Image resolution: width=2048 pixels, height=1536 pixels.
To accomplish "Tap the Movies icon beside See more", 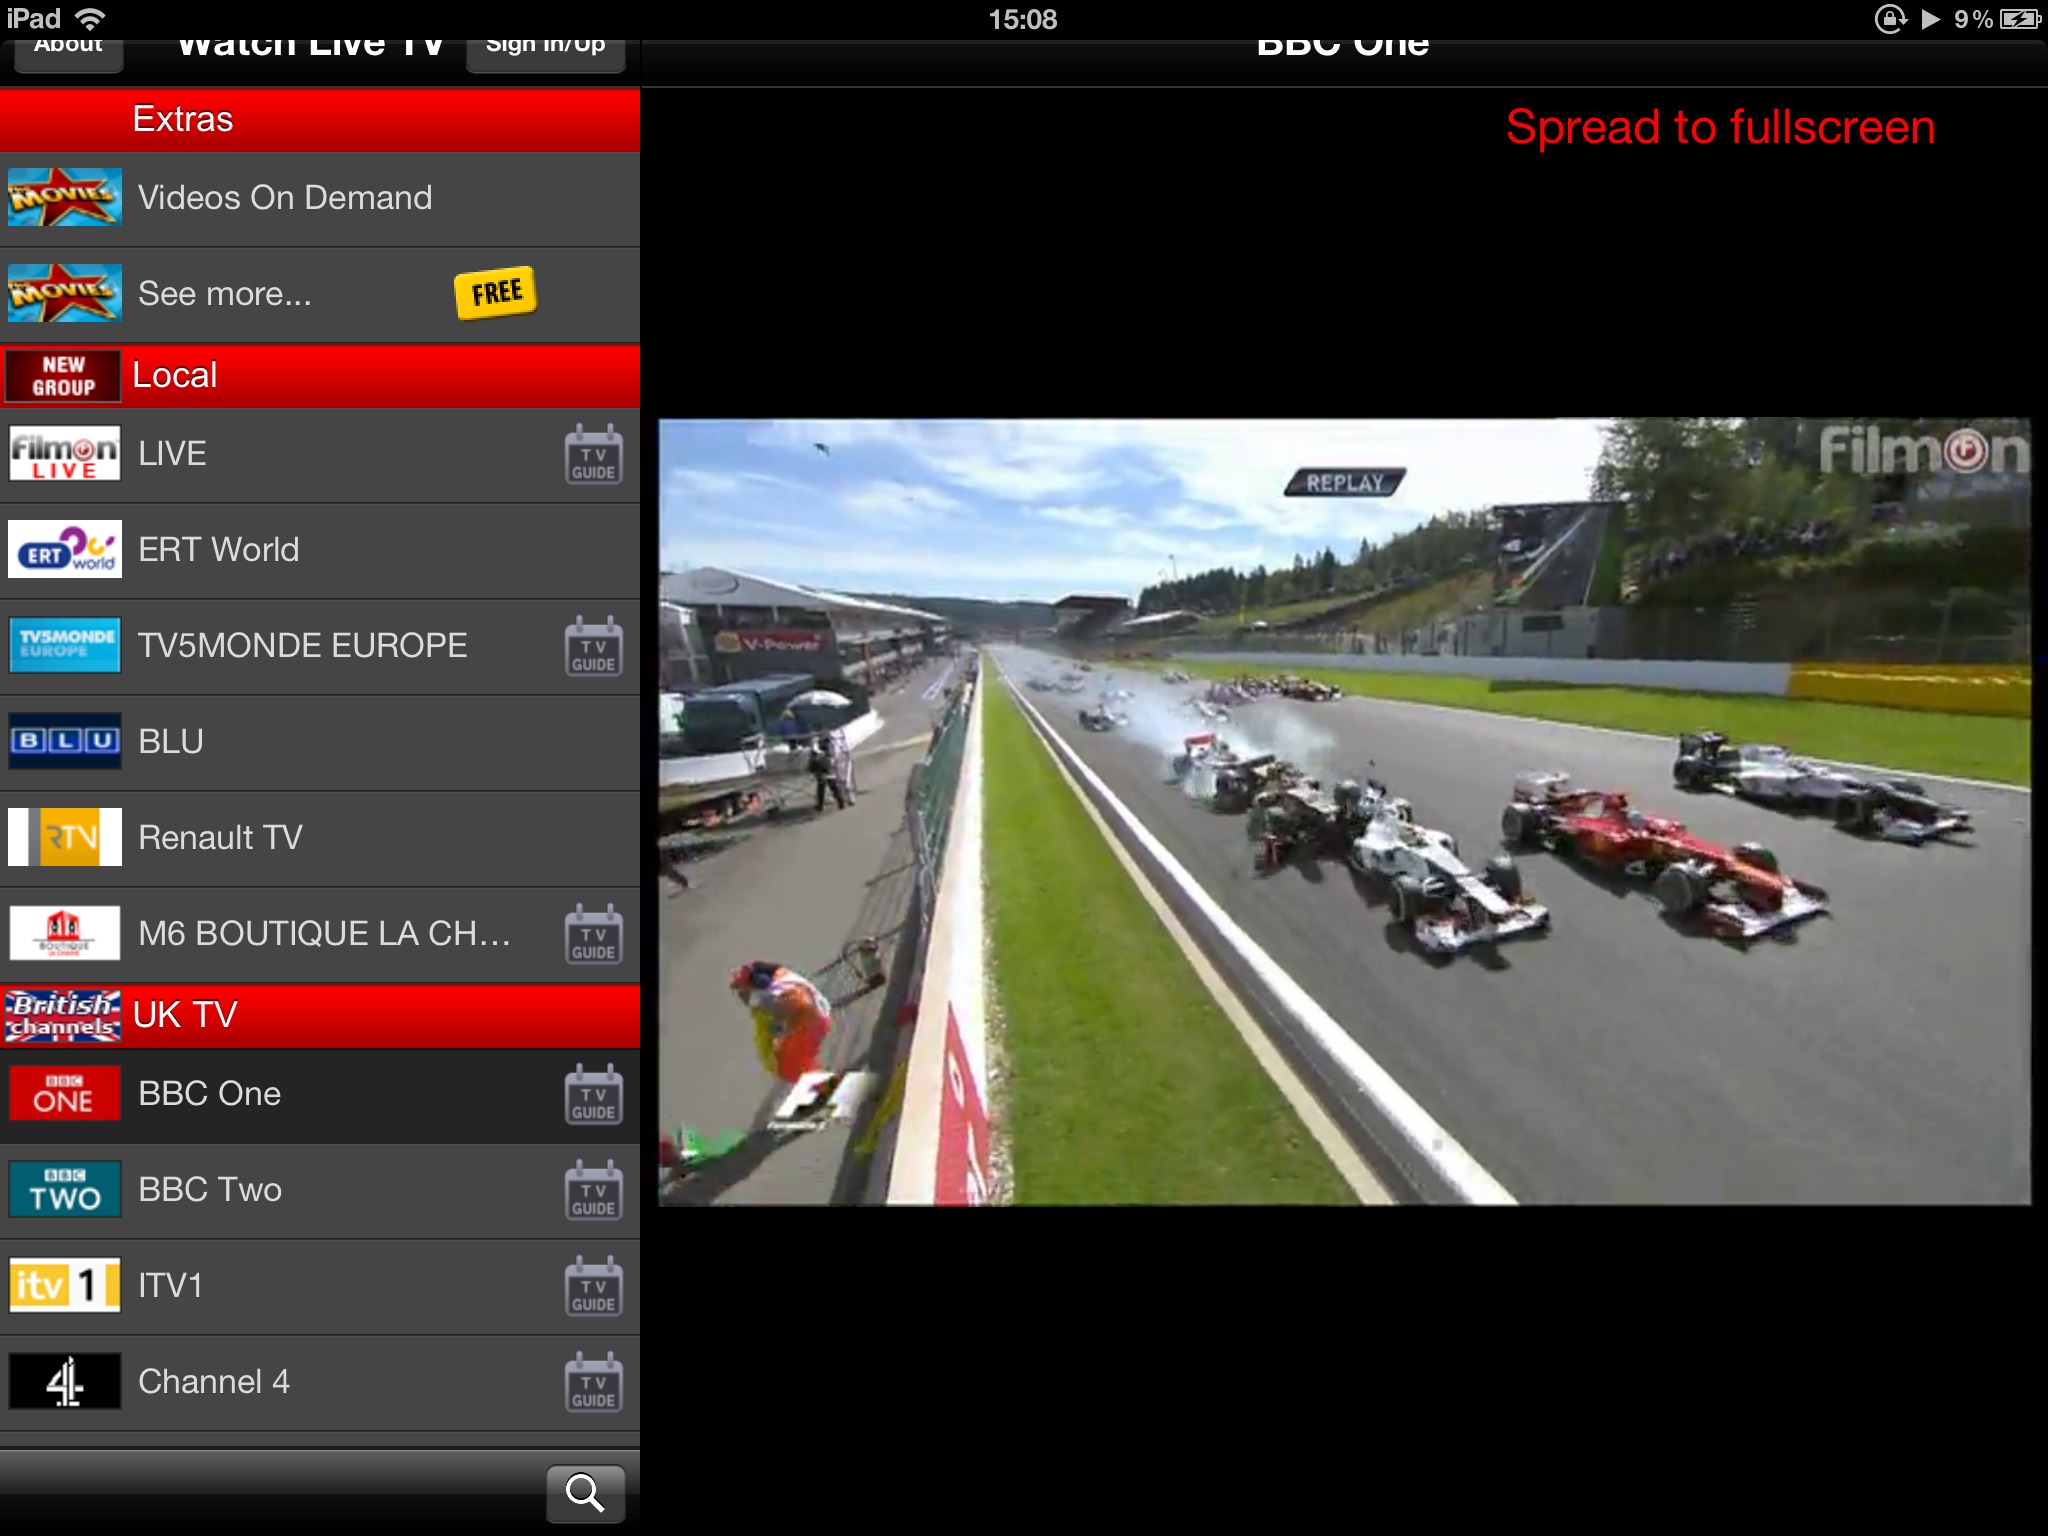I will click(x=65, y=293).
